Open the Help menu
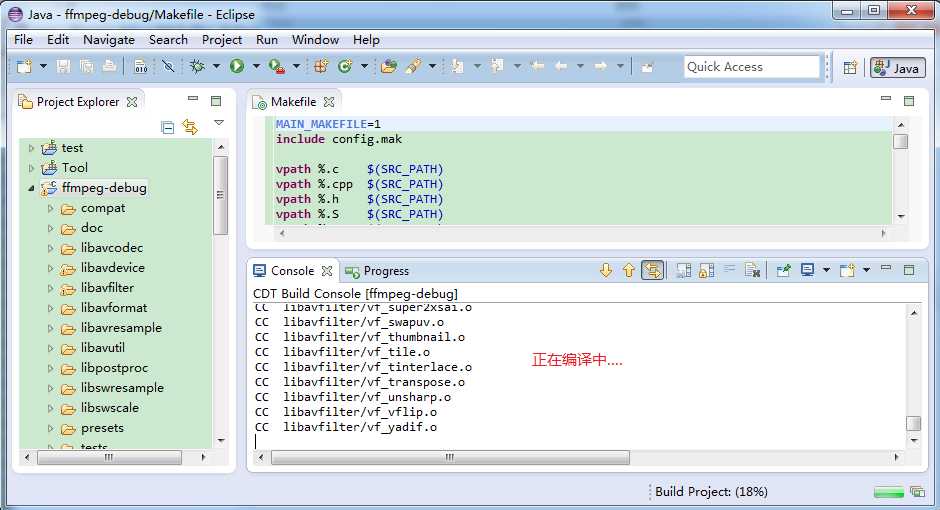940x510 pixels. (366, 40)
